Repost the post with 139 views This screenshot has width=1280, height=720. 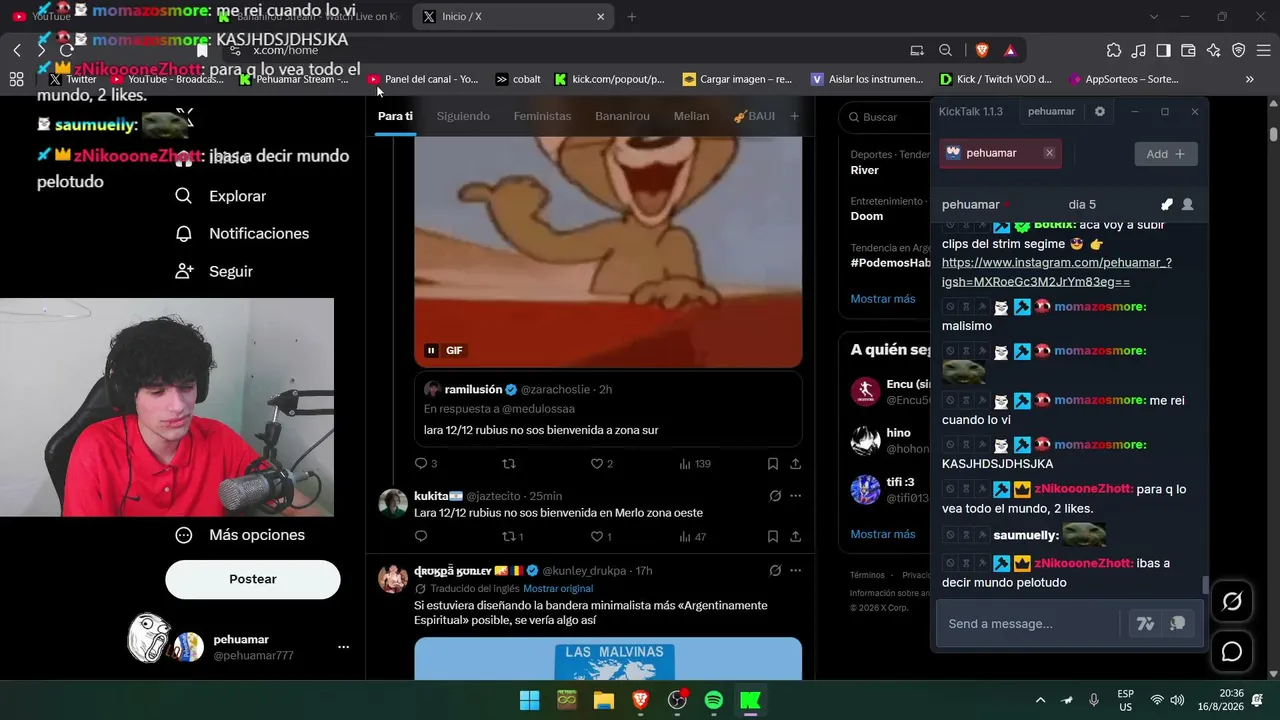509,464
